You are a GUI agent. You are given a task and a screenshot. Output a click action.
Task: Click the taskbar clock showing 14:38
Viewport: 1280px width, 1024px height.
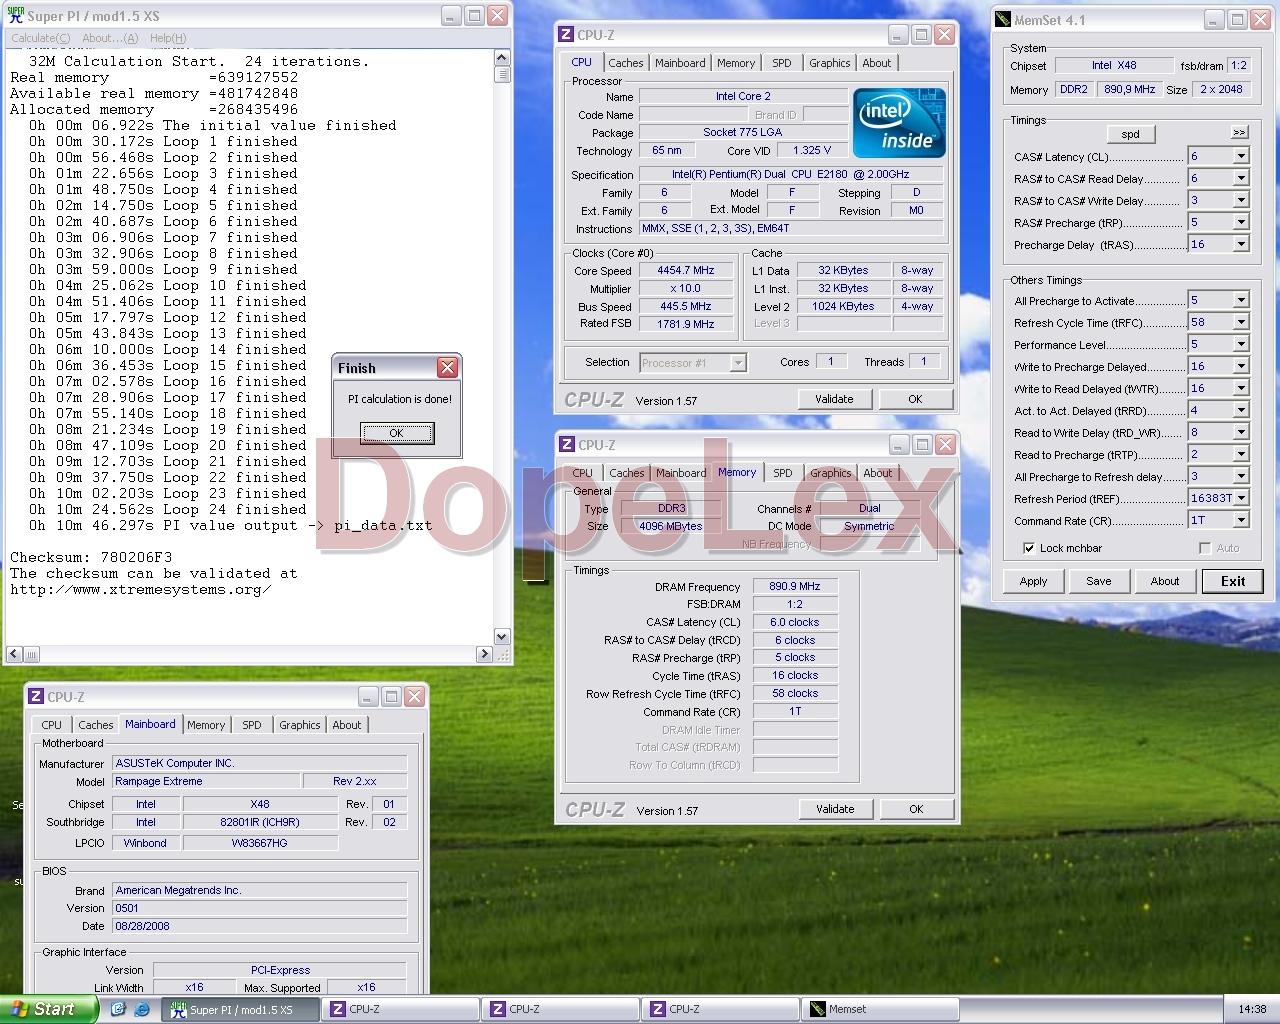pos(1252,1010)
